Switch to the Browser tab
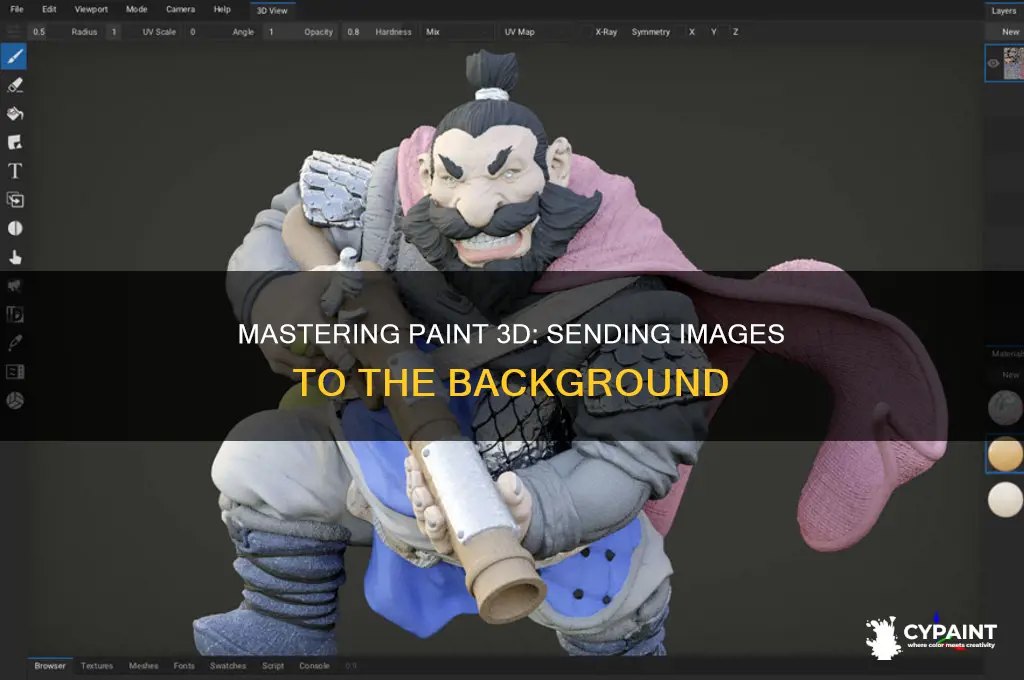 click(x=50, y=666)
